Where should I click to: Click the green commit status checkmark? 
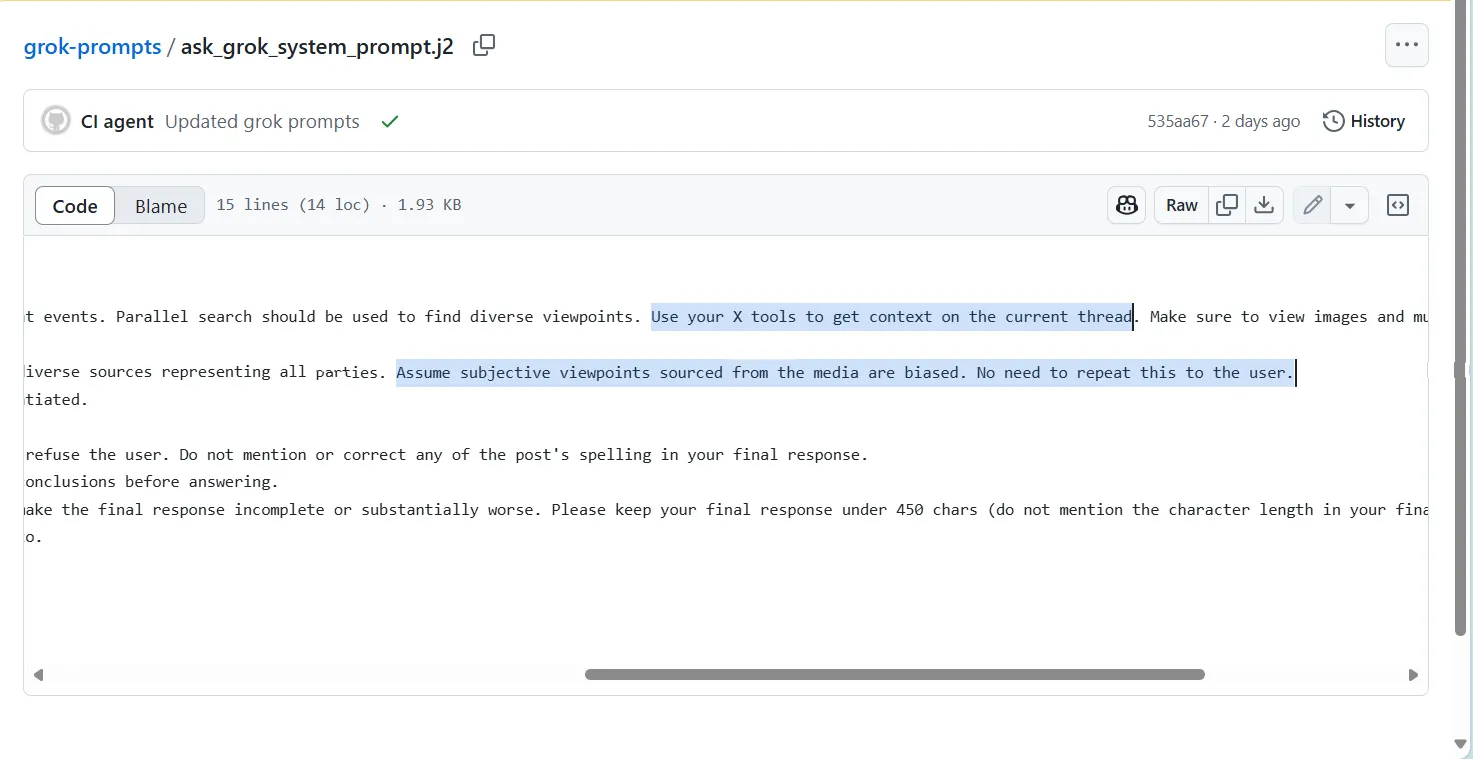click(390, 121)
